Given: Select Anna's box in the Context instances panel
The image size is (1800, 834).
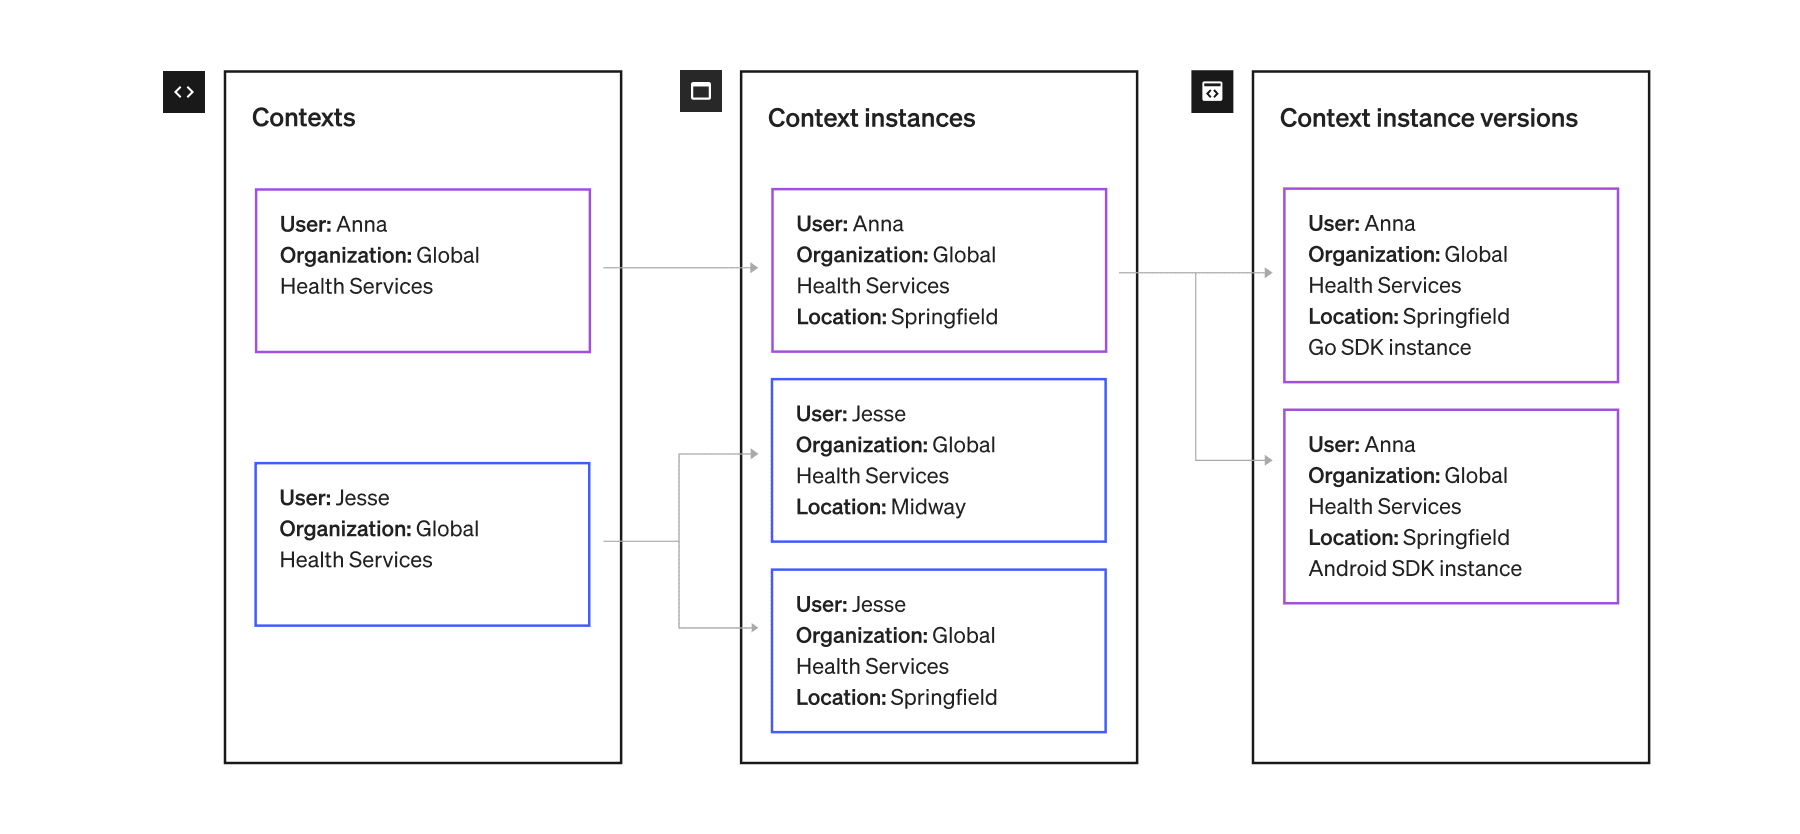Looking at the screenshot, I should click(x=939, y=270).
